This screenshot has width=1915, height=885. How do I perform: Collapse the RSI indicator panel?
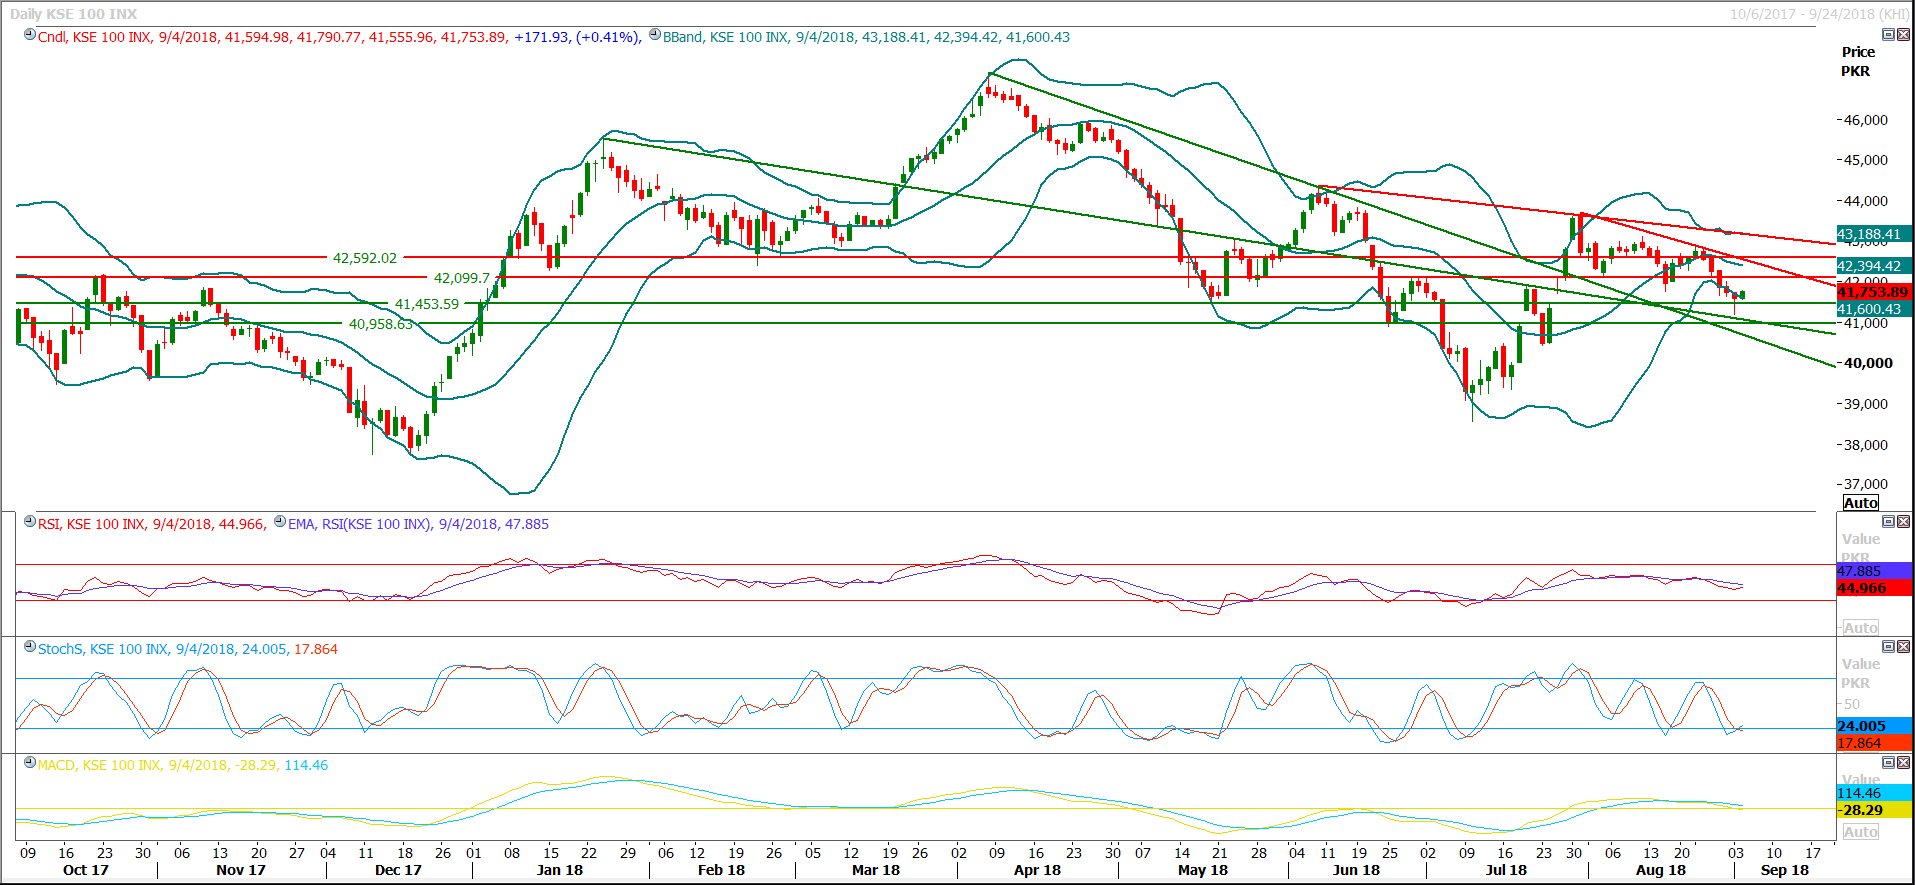[1888, 521]
